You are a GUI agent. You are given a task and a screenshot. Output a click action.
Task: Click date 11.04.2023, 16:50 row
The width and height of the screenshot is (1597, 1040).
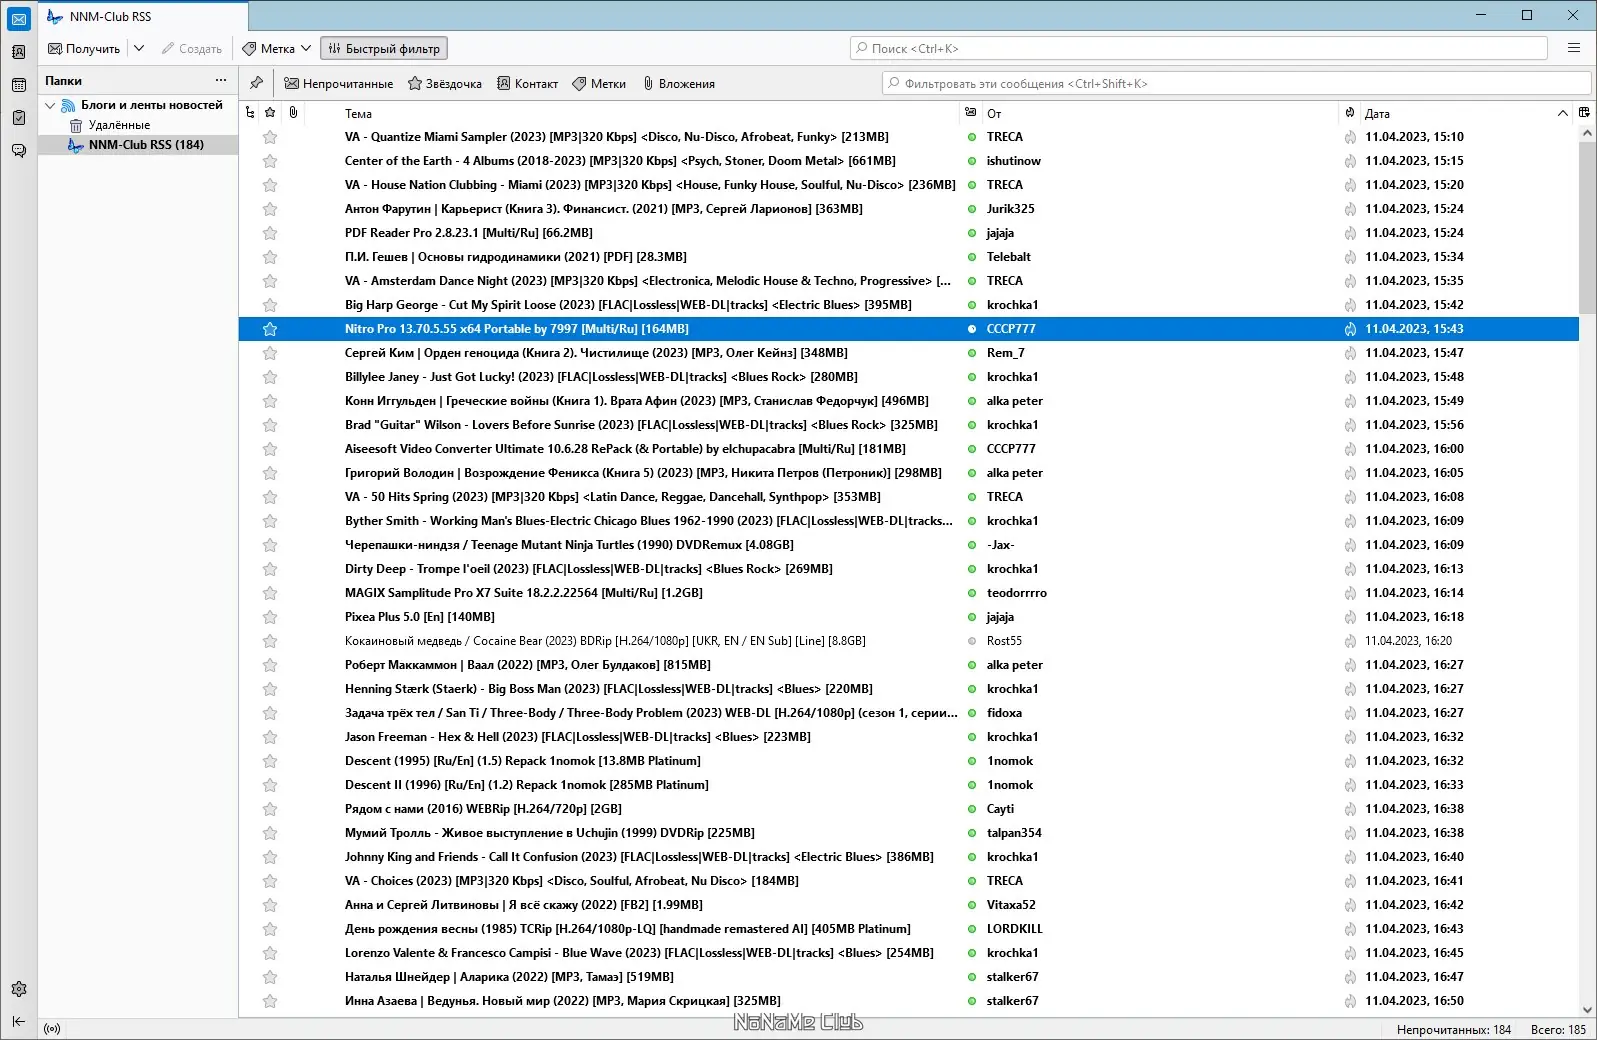[1414, 1001]
